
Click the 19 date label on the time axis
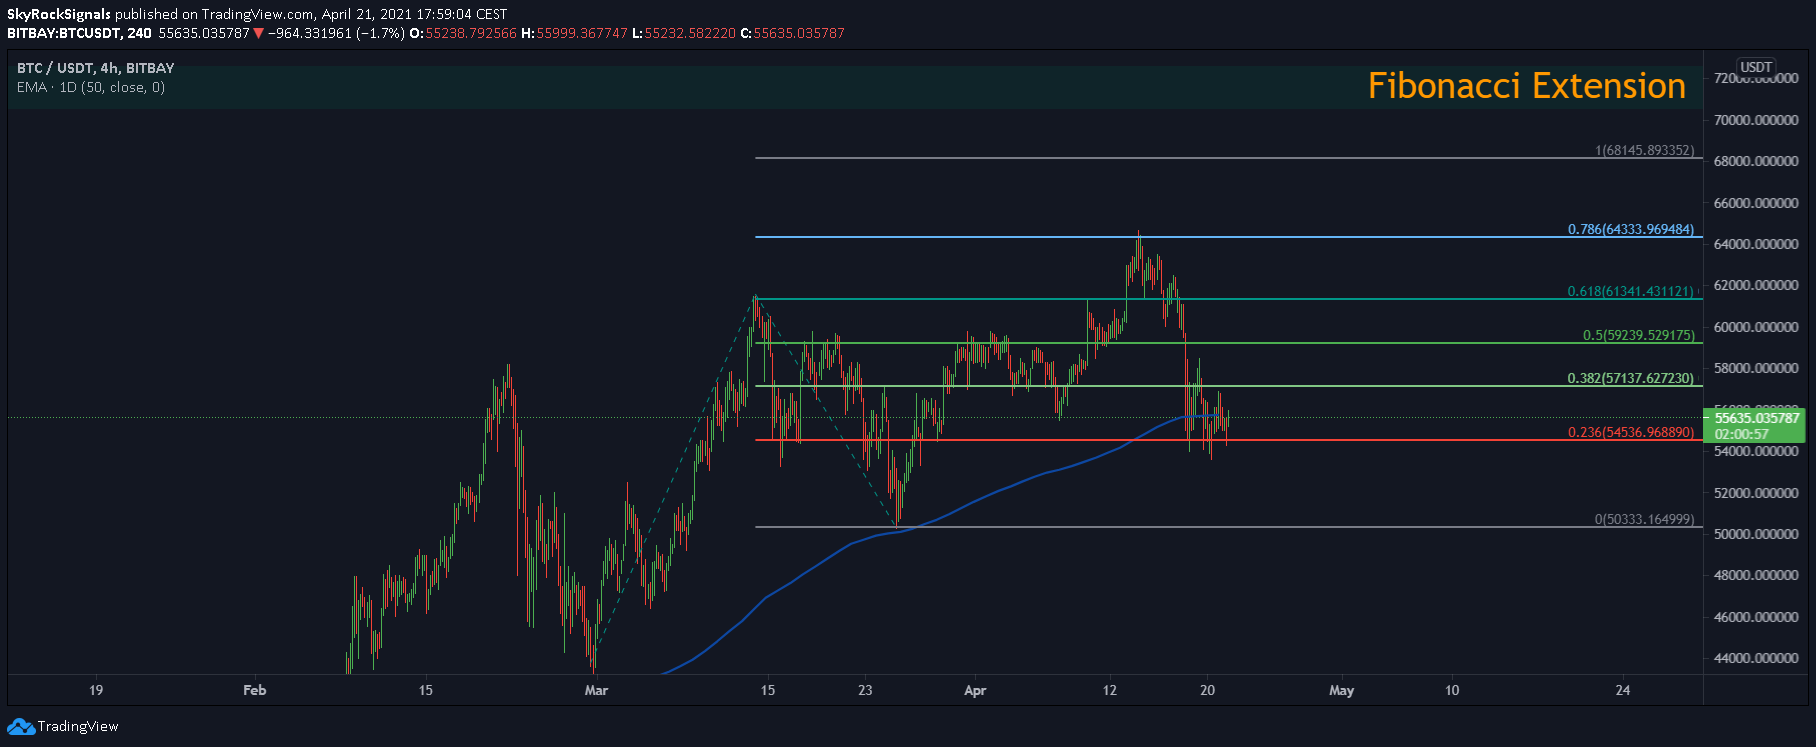pyautogui.click(x=96, y=690)
